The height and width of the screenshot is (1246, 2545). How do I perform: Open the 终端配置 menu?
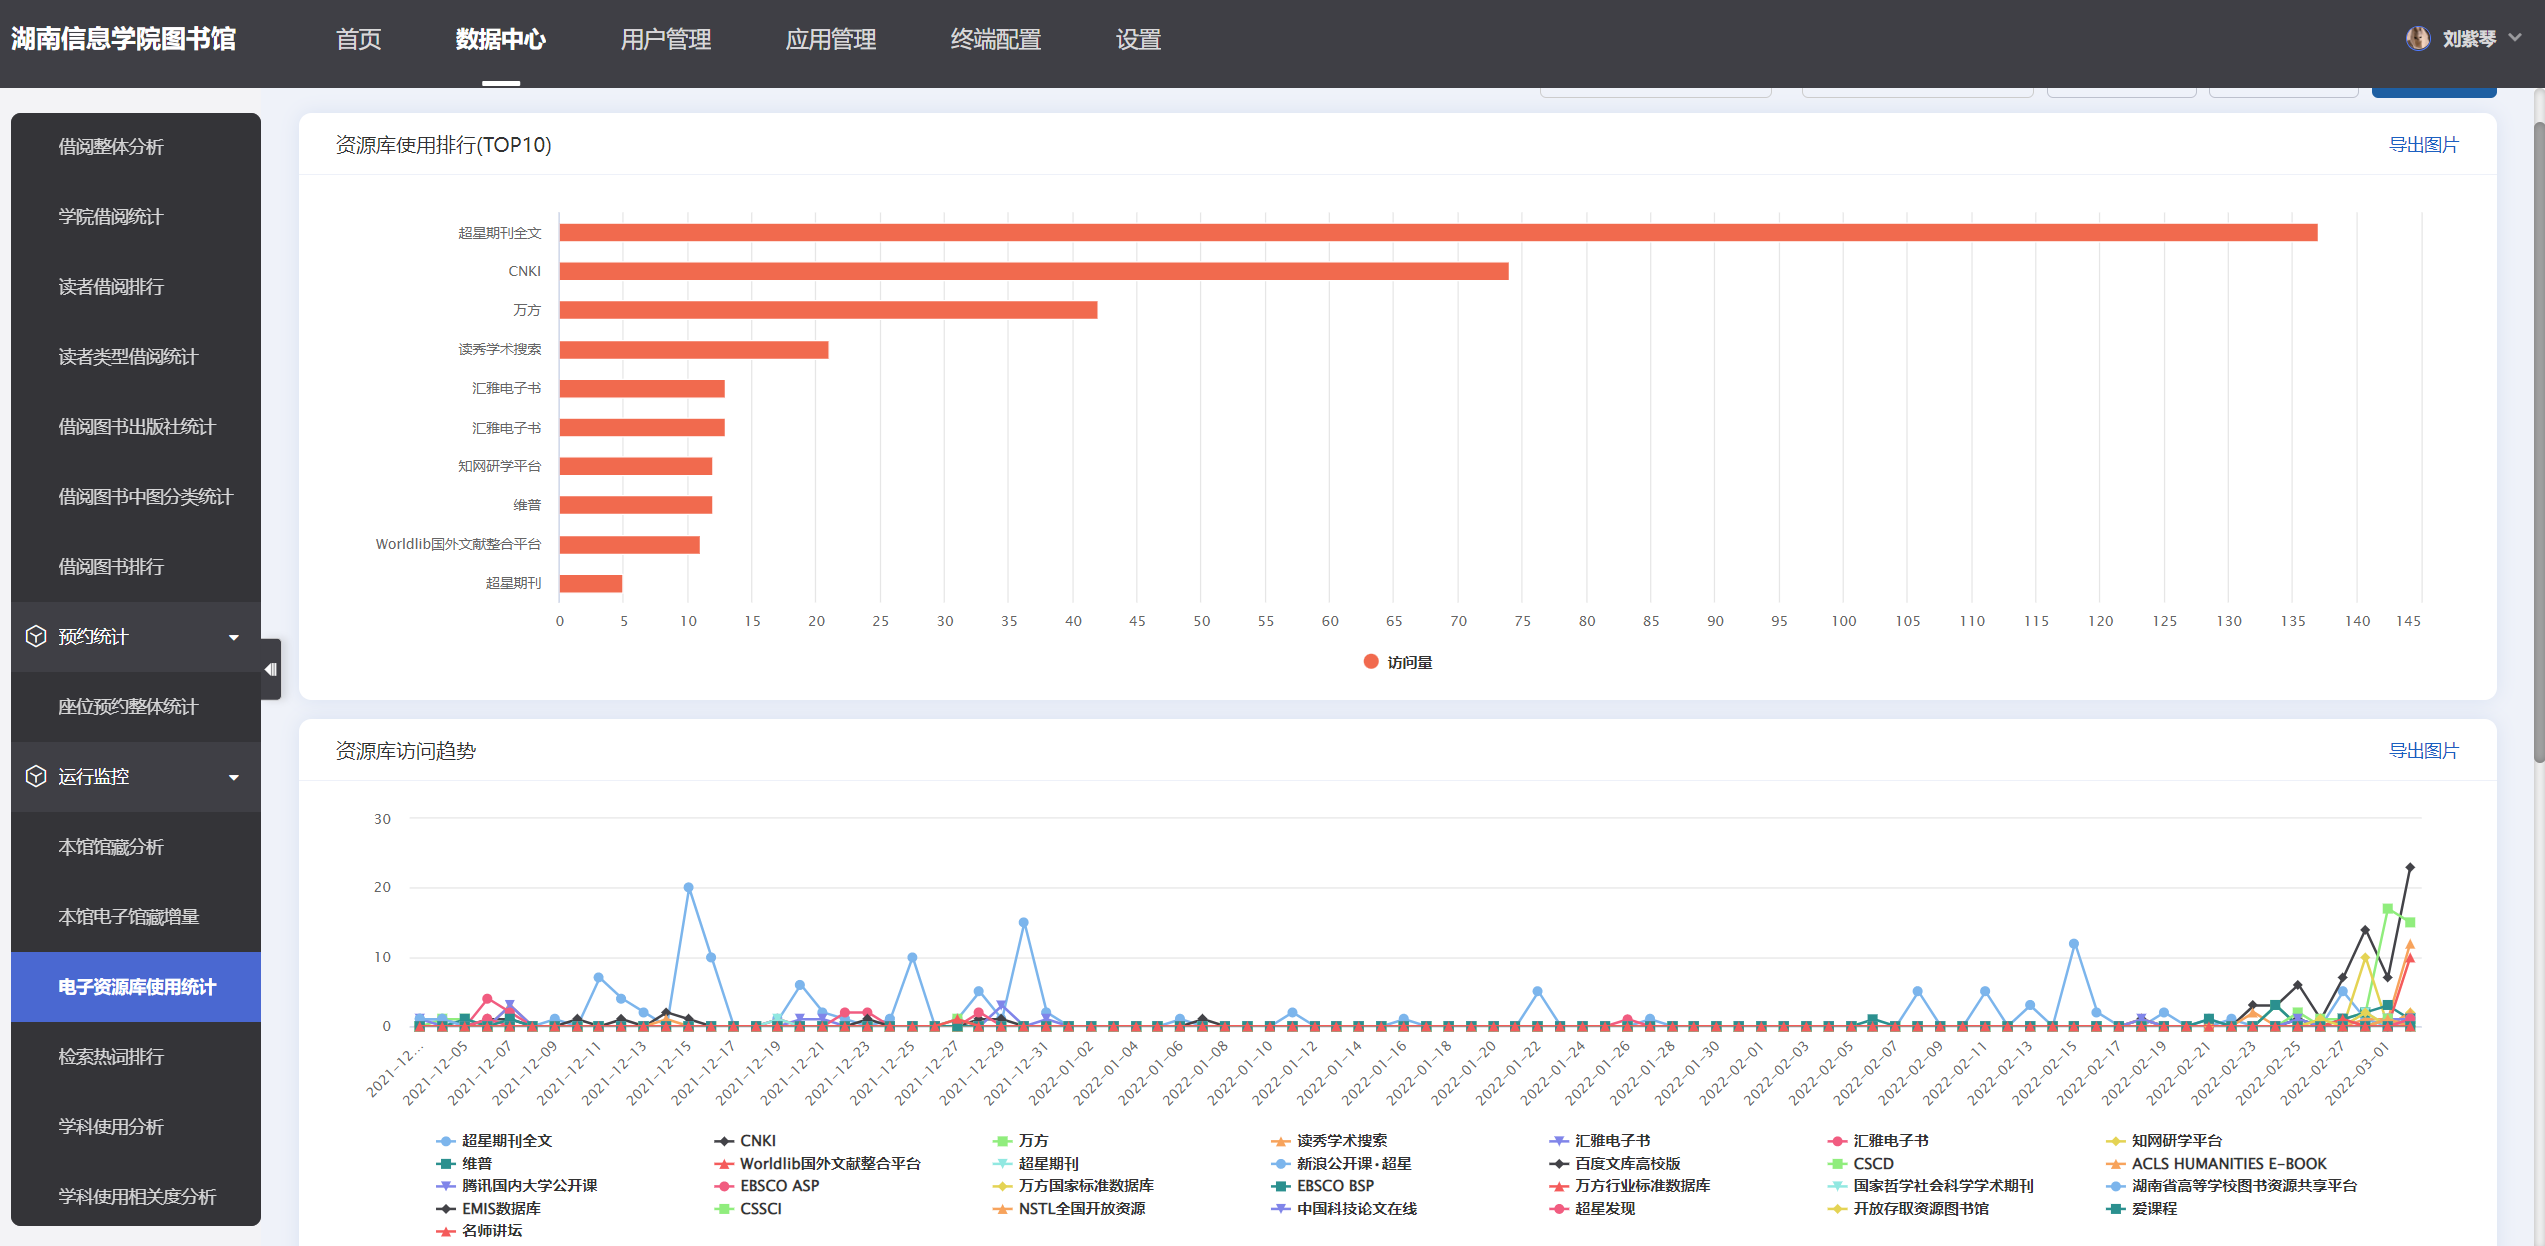pos(995,40)
